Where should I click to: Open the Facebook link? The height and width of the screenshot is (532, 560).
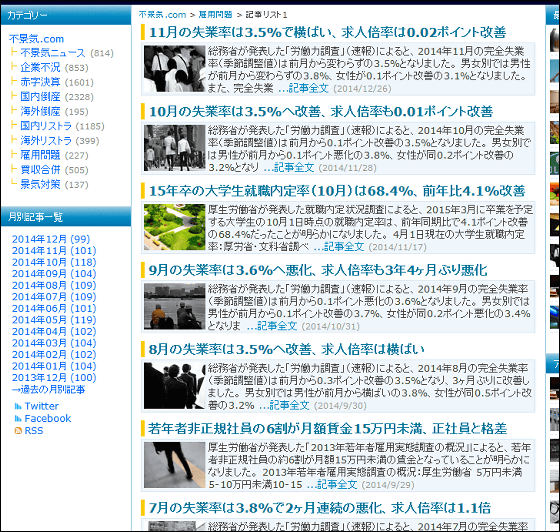coord(48,418)
